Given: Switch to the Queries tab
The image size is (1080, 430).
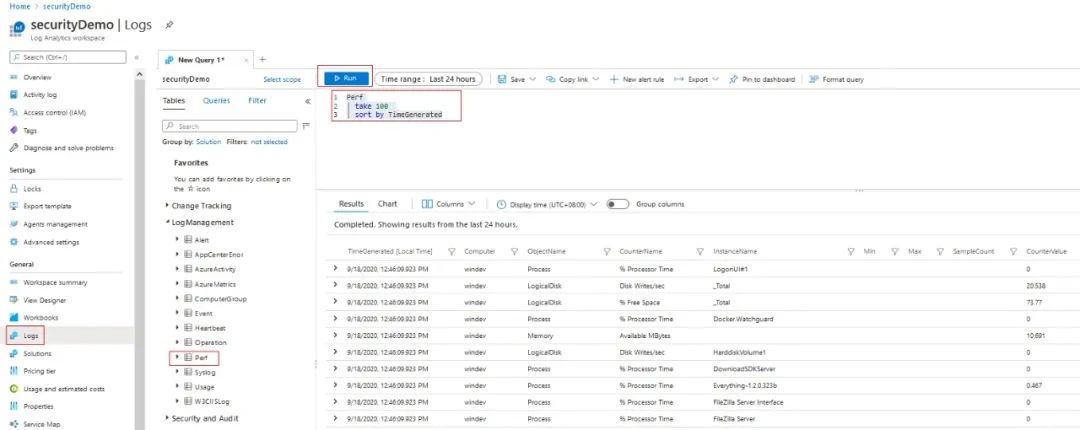Looking at the screenshot, I should (216, 101).
